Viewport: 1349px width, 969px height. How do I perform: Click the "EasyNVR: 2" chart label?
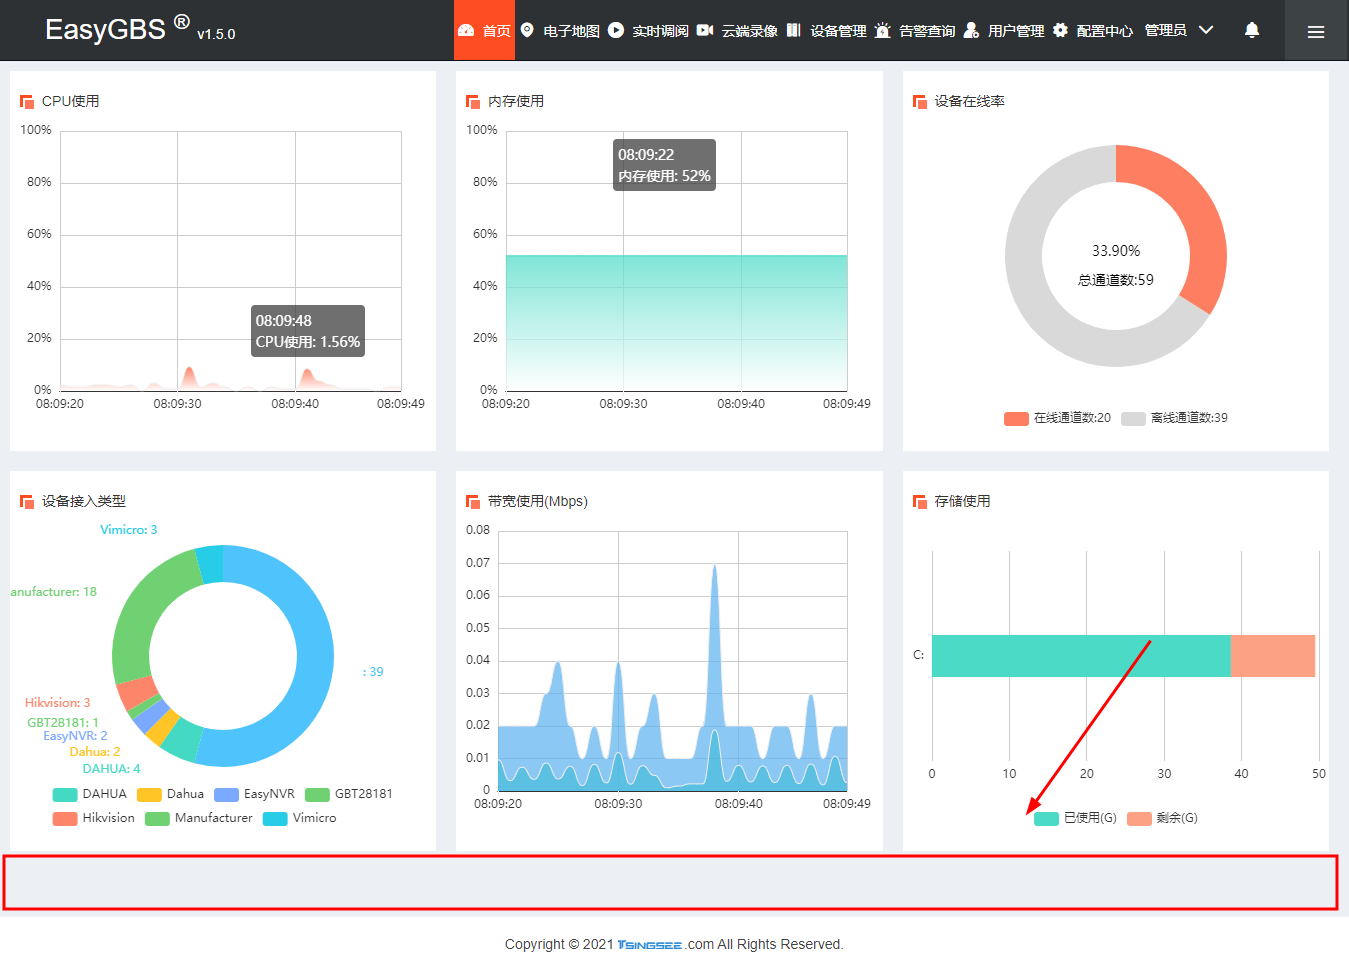pos(75,736)
